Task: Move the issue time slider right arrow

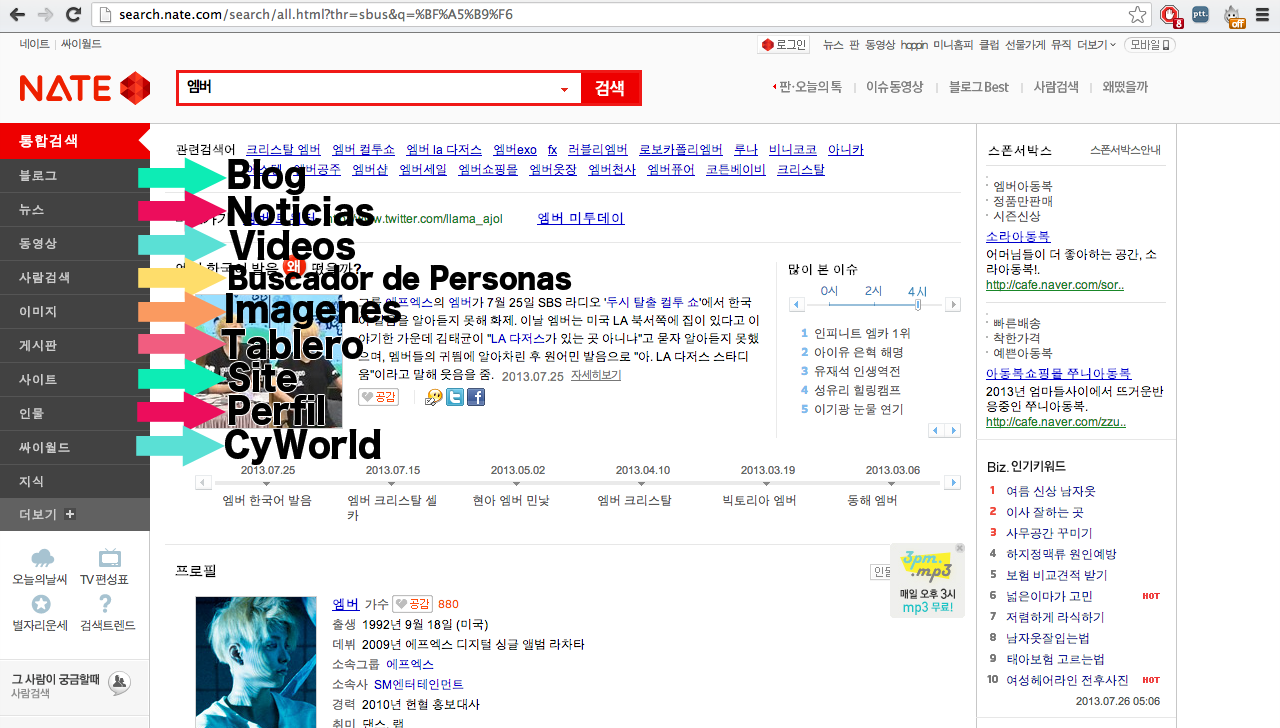Action: pyautogui.click(x=953, y=305)
